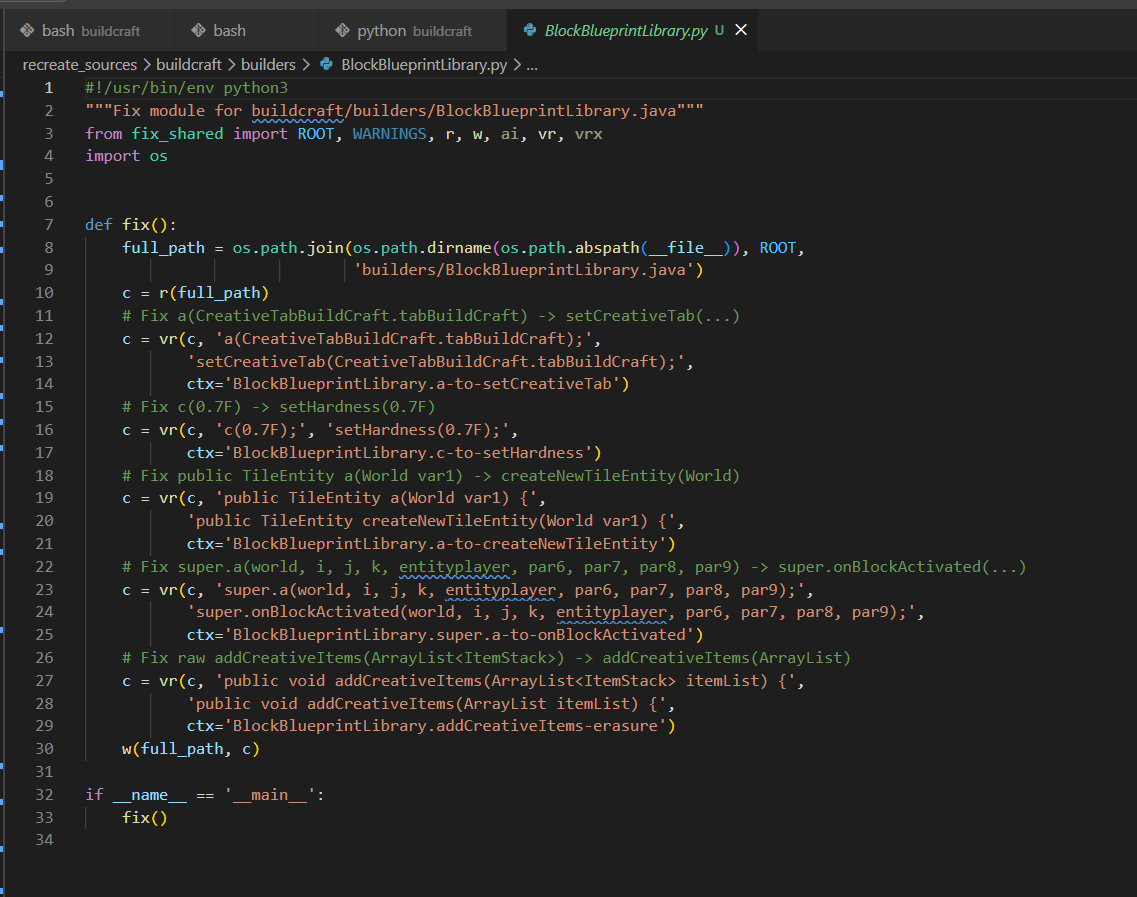Click the 'builders/BlockBlueprintLibrary.java' string on line 9
This screenshot has width=1137, height=897.
click(x=524, y=270)
